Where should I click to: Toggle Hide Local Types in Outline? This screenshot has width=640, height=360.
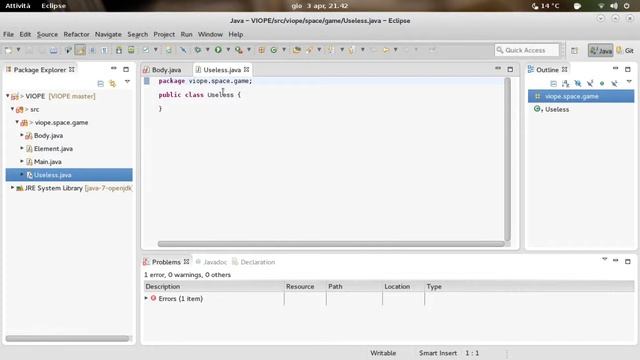[614, 83]
